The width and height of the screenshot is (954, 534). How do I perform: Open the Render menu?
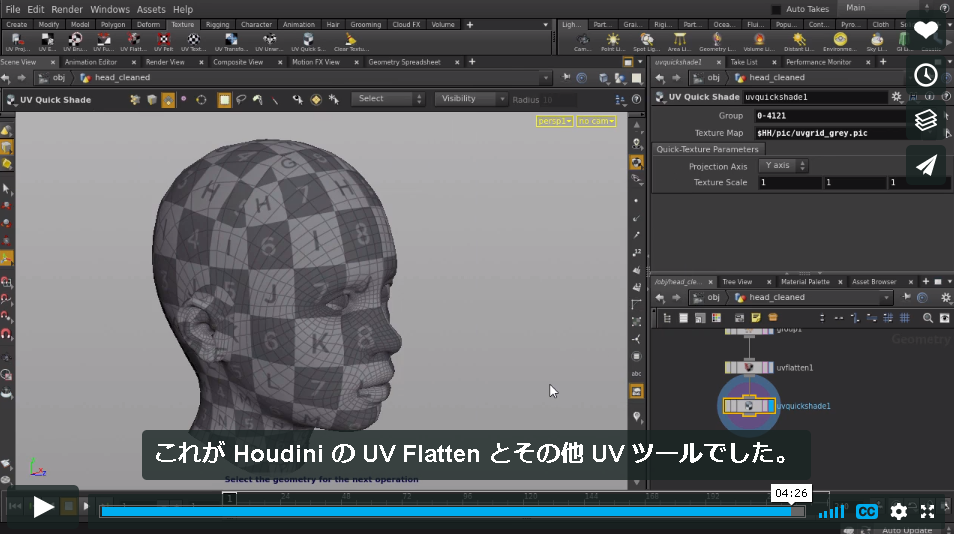[67, 9]
